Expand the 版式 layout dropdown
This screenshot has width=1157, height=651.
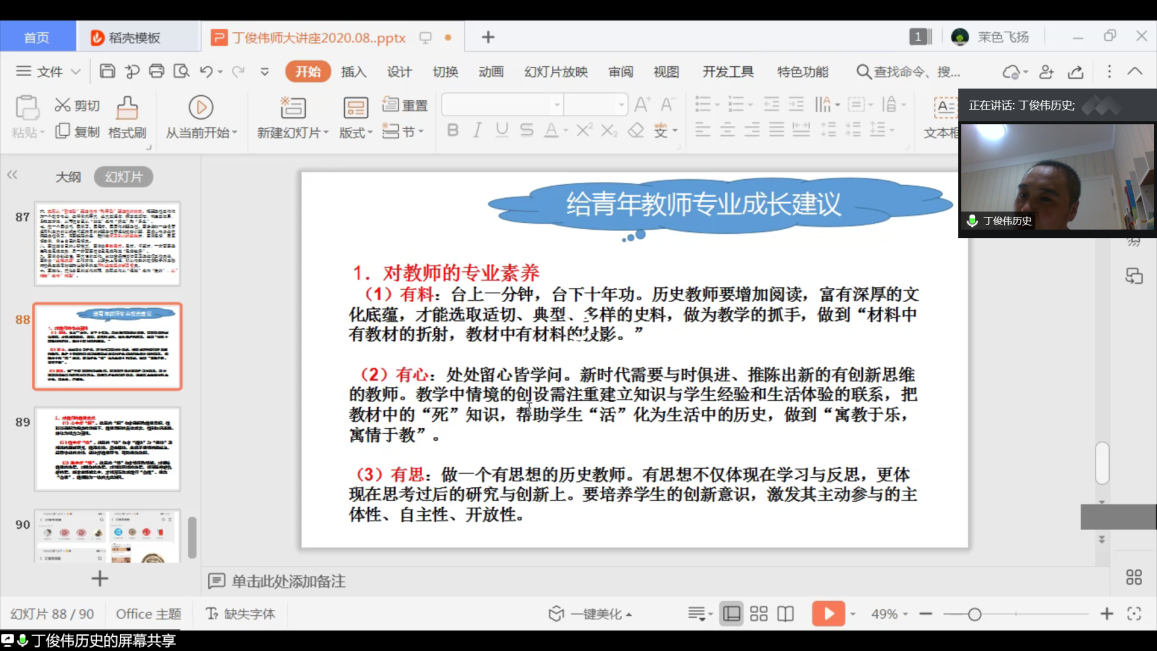[x=356, y=133]
